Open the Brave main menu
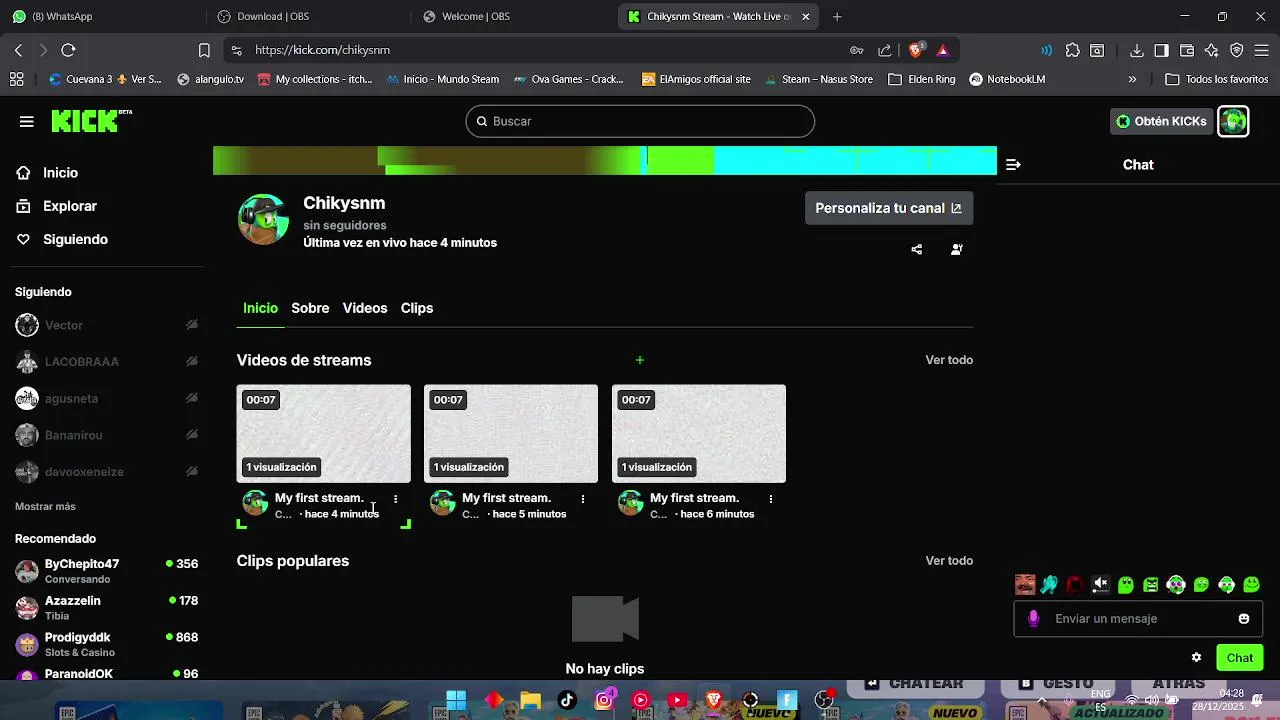Image resolution: width=1280 pixels, height=720 pixels. [1262, 50]
